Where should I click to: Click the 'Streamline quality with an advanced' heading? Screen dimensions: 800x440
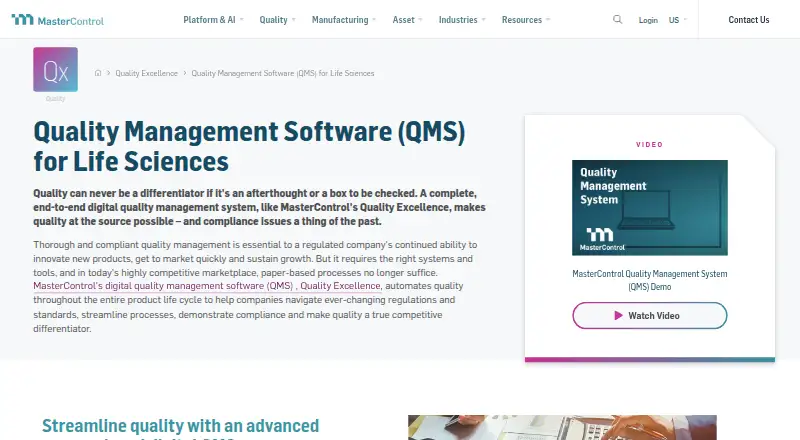[x=181, y=426]
